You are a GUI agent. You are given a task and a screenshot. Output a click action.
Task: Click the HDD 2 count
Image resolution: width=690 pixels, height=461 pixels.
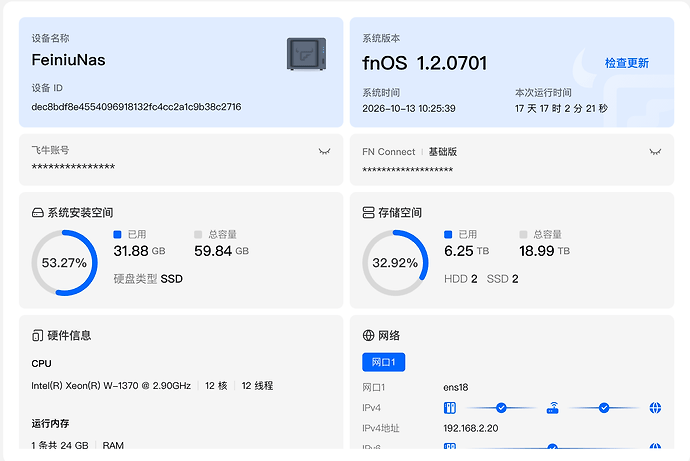[461, 279]
